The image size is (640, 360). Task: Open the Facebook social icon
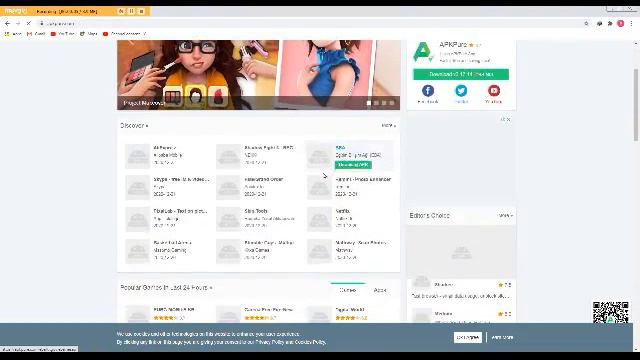point(428,91)
